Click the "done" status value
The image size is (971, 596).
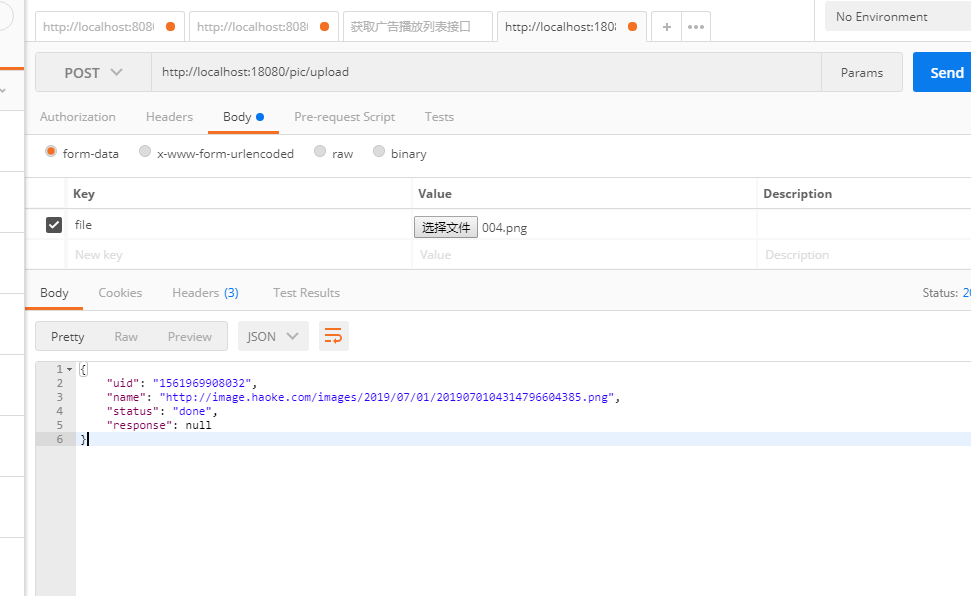[192, 411]
